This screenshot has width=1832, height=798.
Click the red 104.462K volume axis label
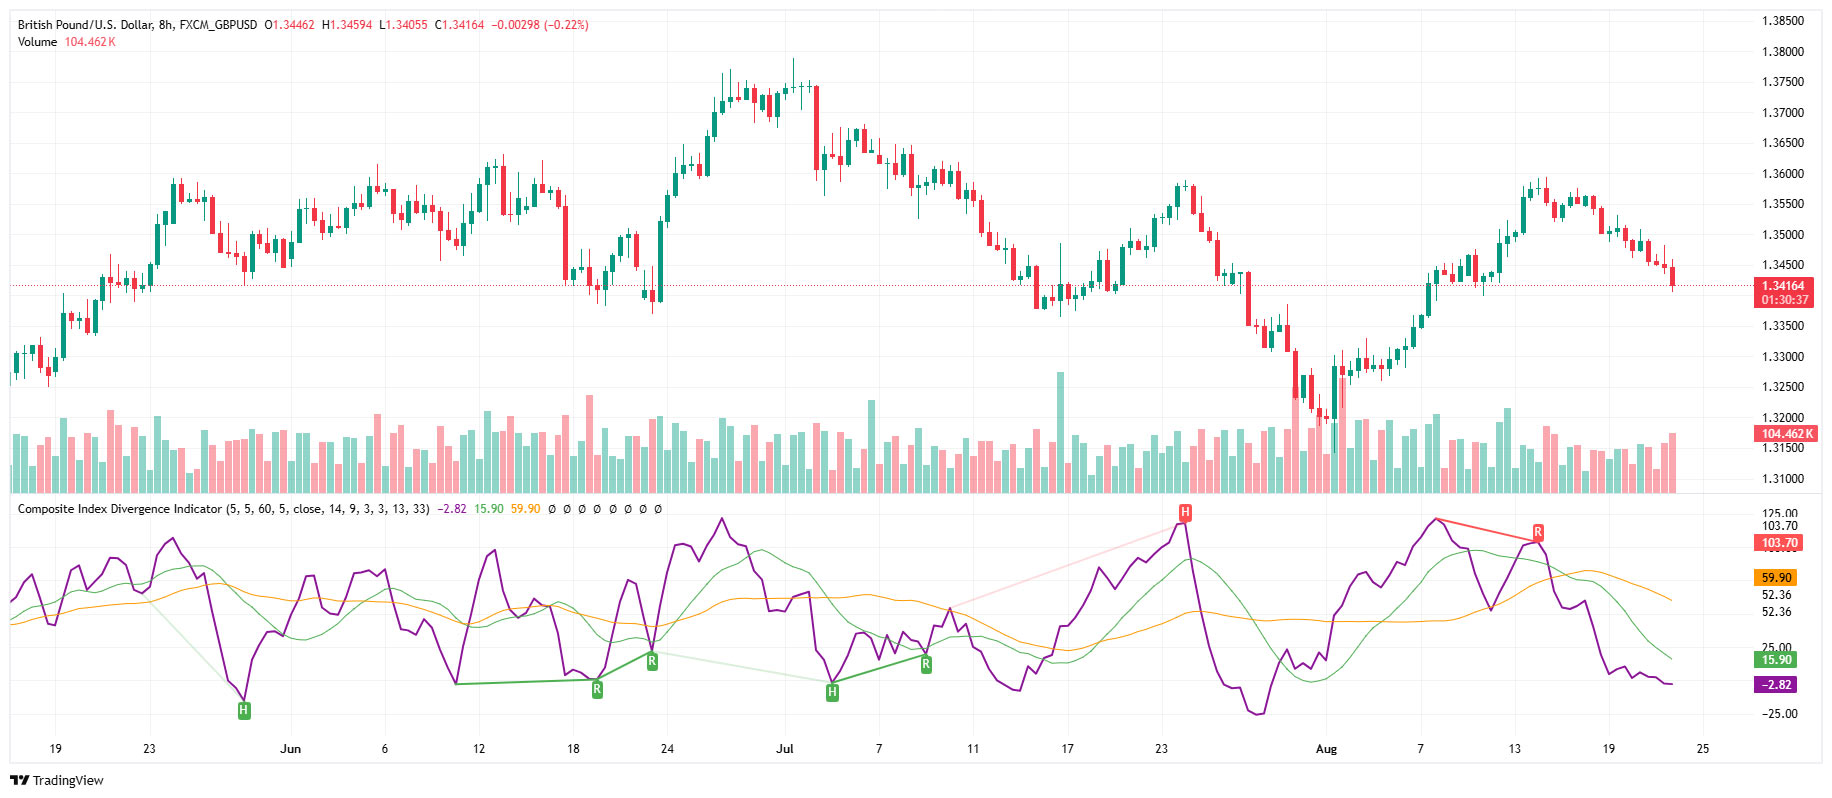[x=1785, y=434]
